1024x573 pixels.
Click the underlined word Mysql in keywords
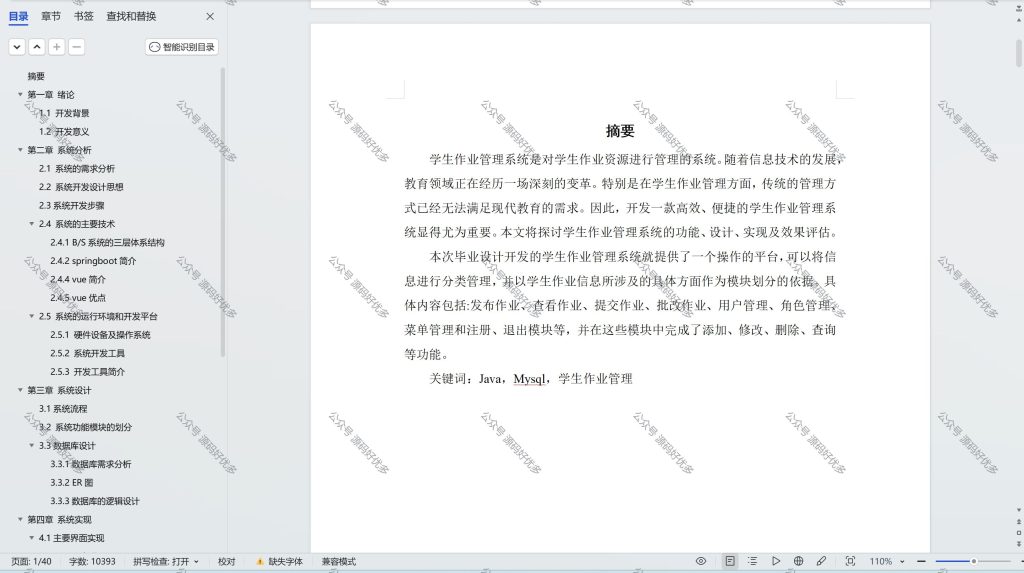click(529, 379)
